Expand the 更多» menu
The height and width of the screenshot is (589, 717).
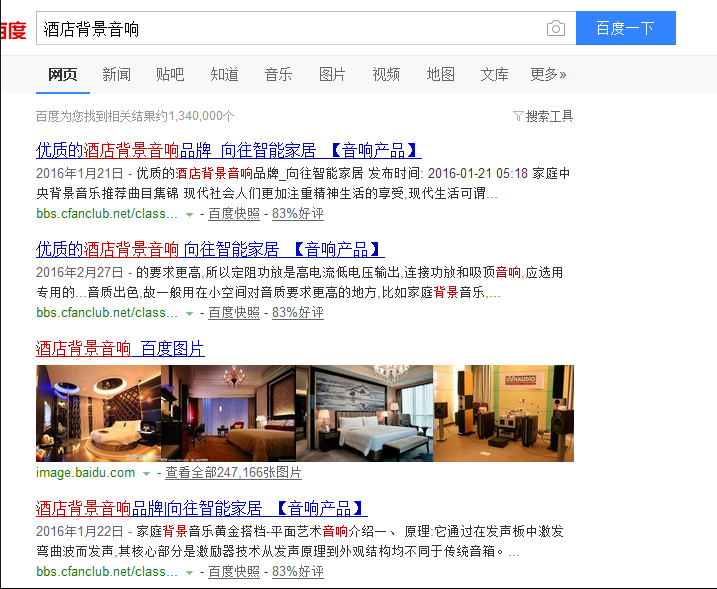[548, 74]
